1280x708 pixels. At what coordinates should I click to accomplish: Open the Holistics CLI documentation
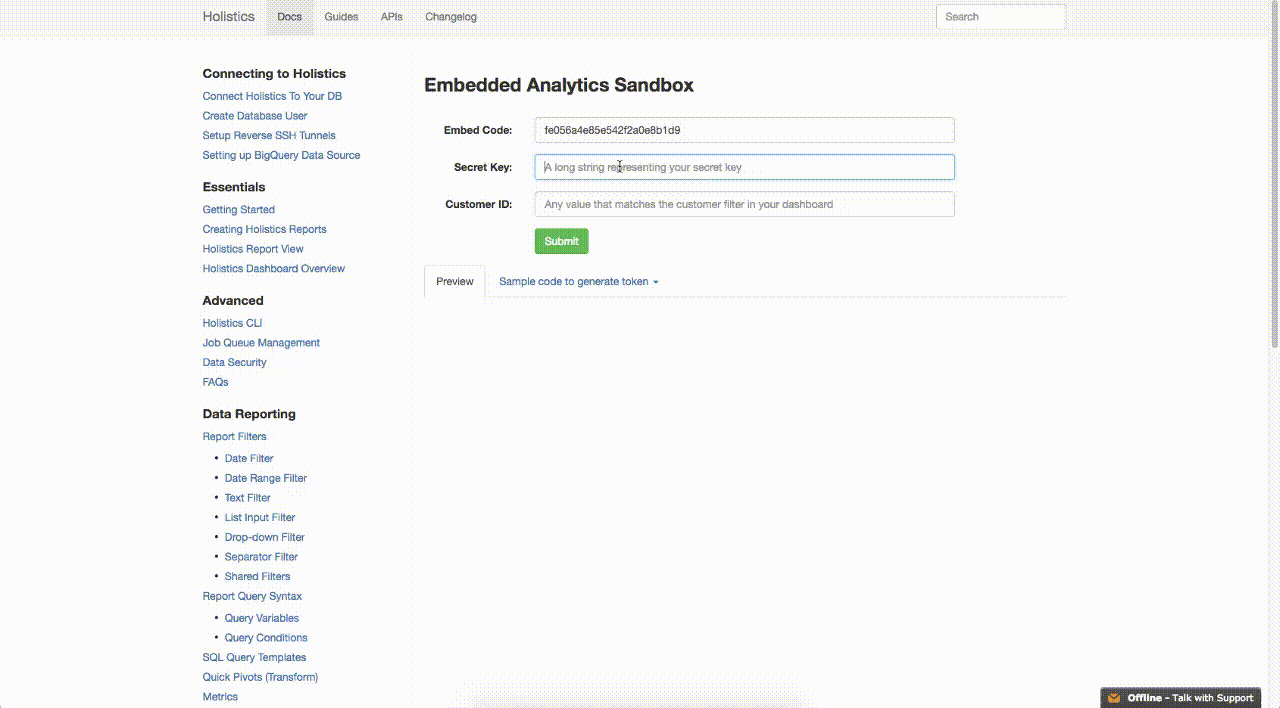232,322
